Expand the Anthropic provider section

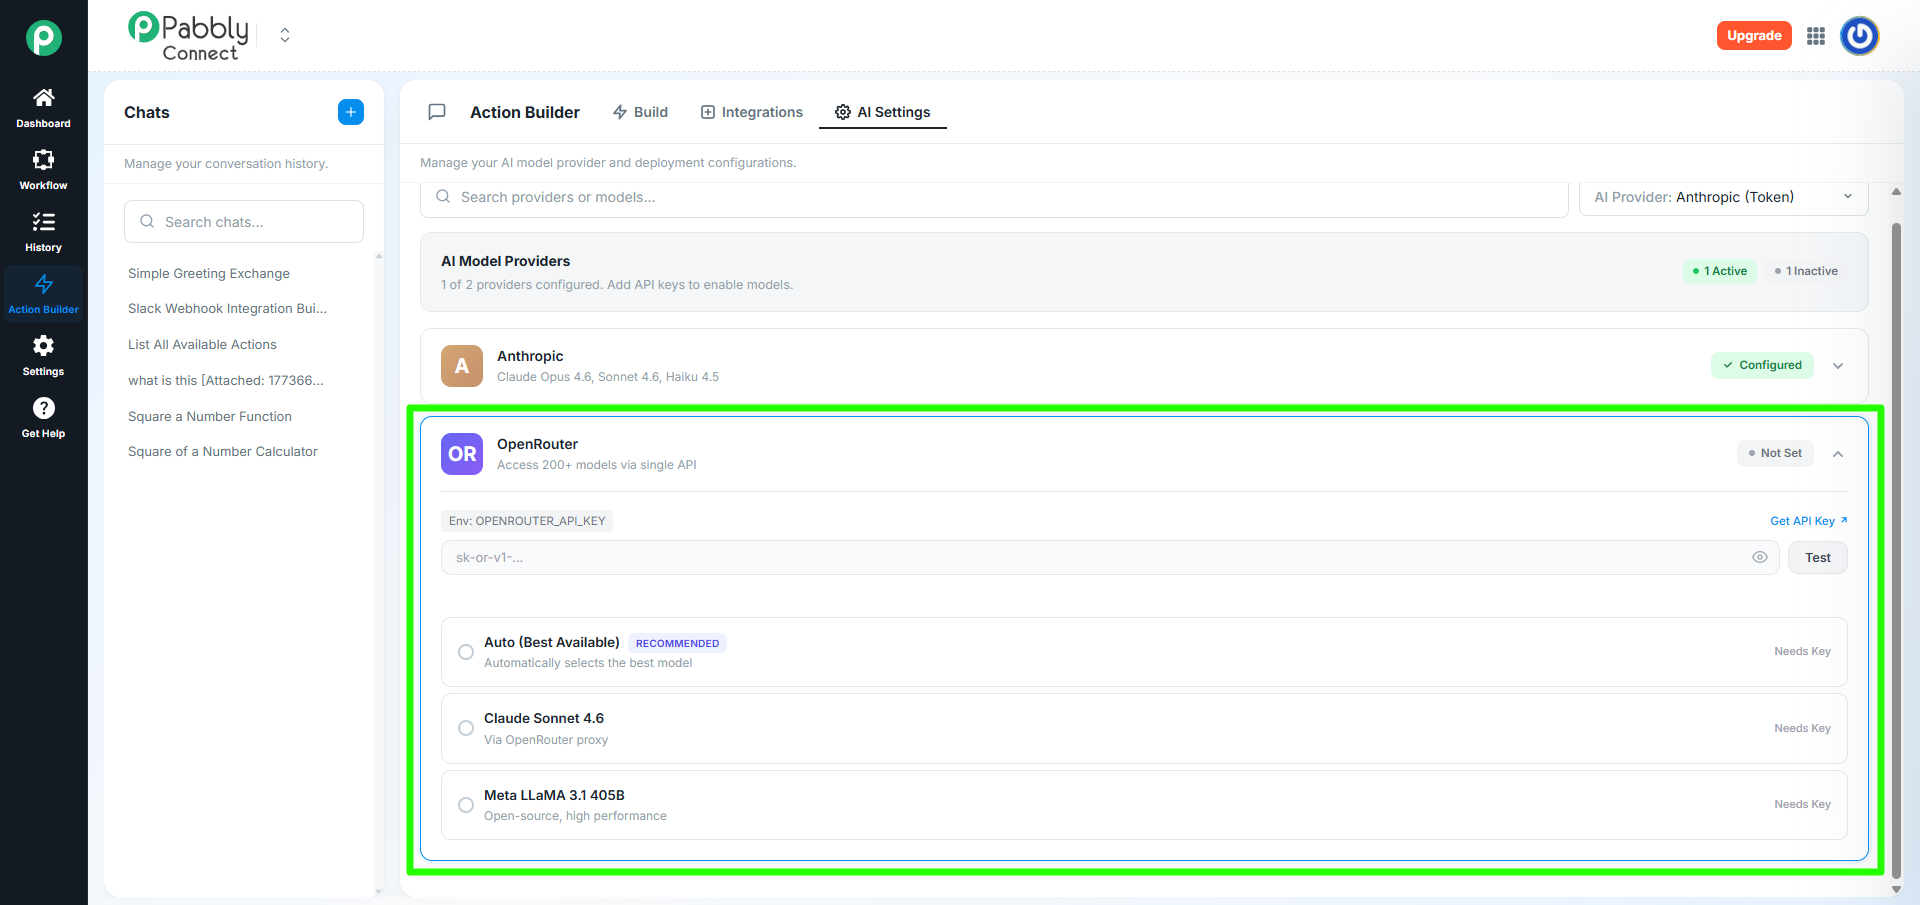click(x=1837, y=366)
